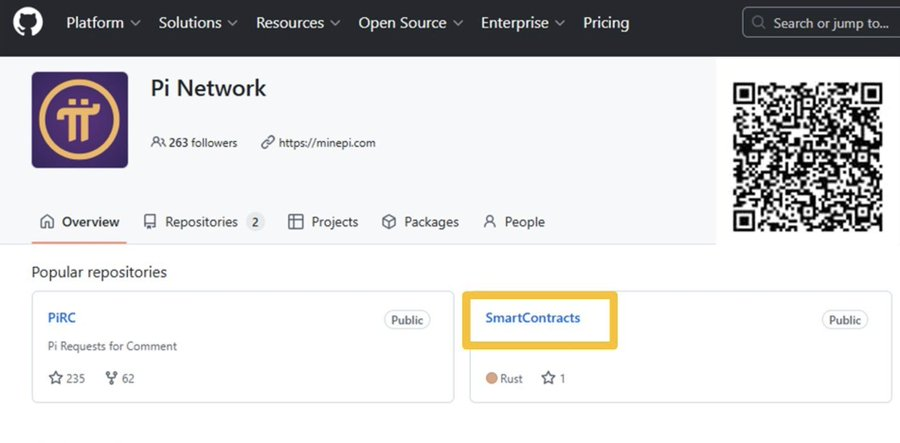Open the Projects tab

[x=323, y=222]
